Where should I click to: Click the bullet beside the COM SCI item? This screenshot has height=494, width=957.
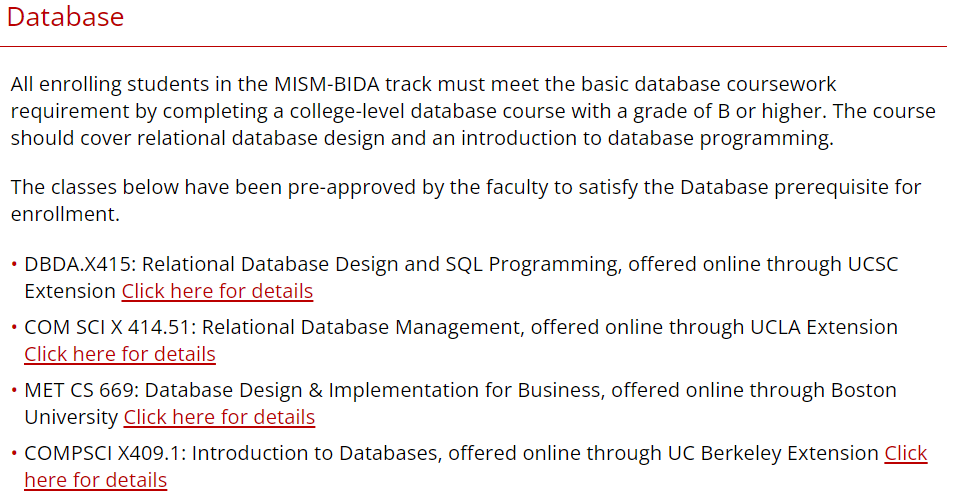tap(14, 327)
